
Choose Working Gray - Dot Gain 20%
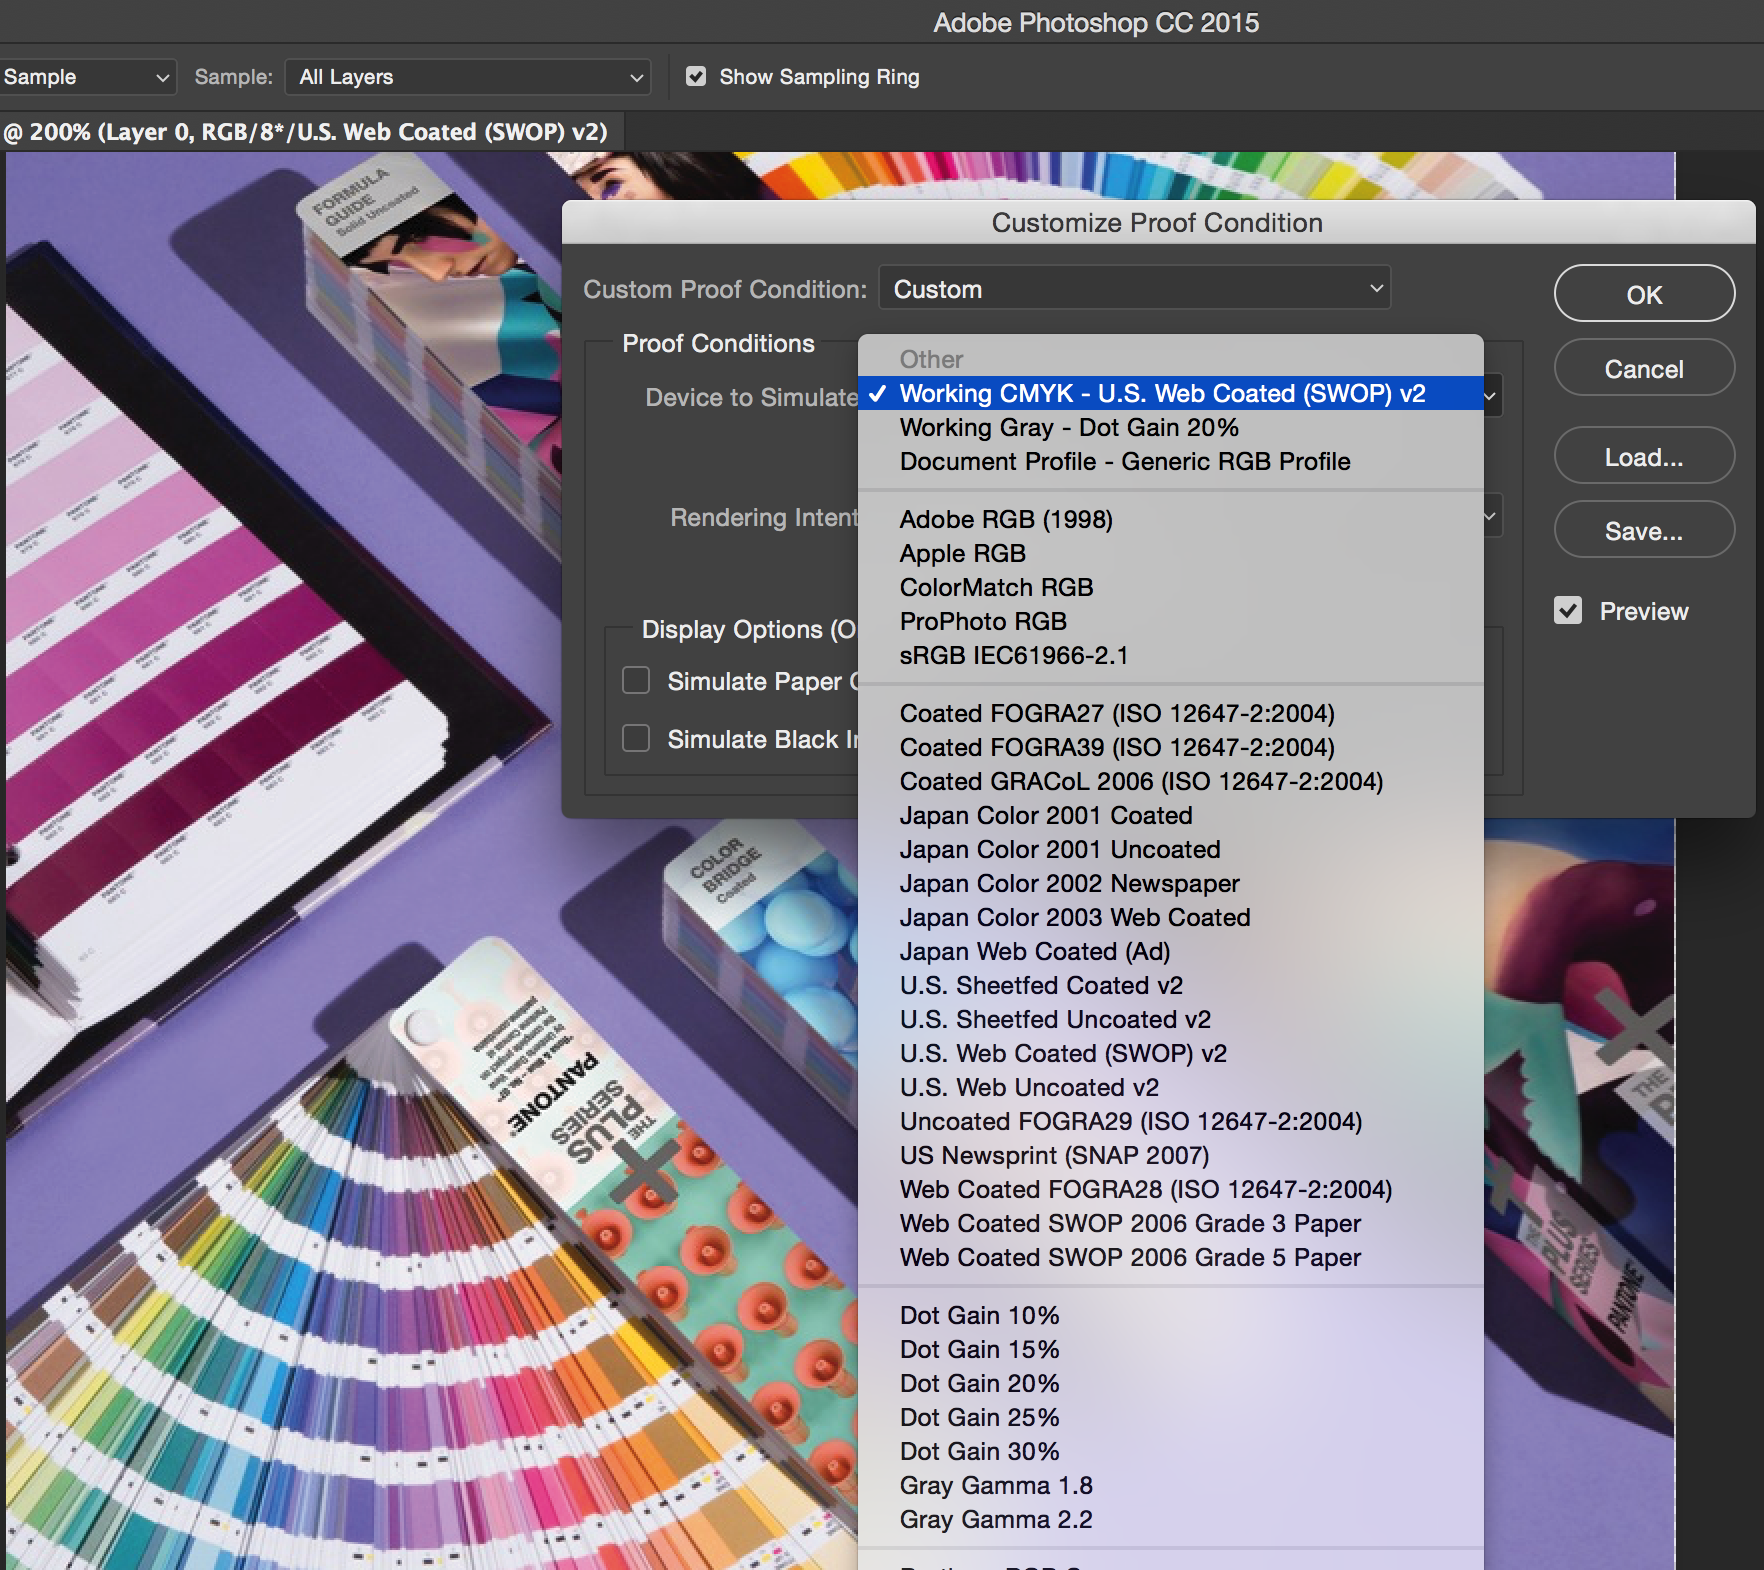(x=1068, y=427)
